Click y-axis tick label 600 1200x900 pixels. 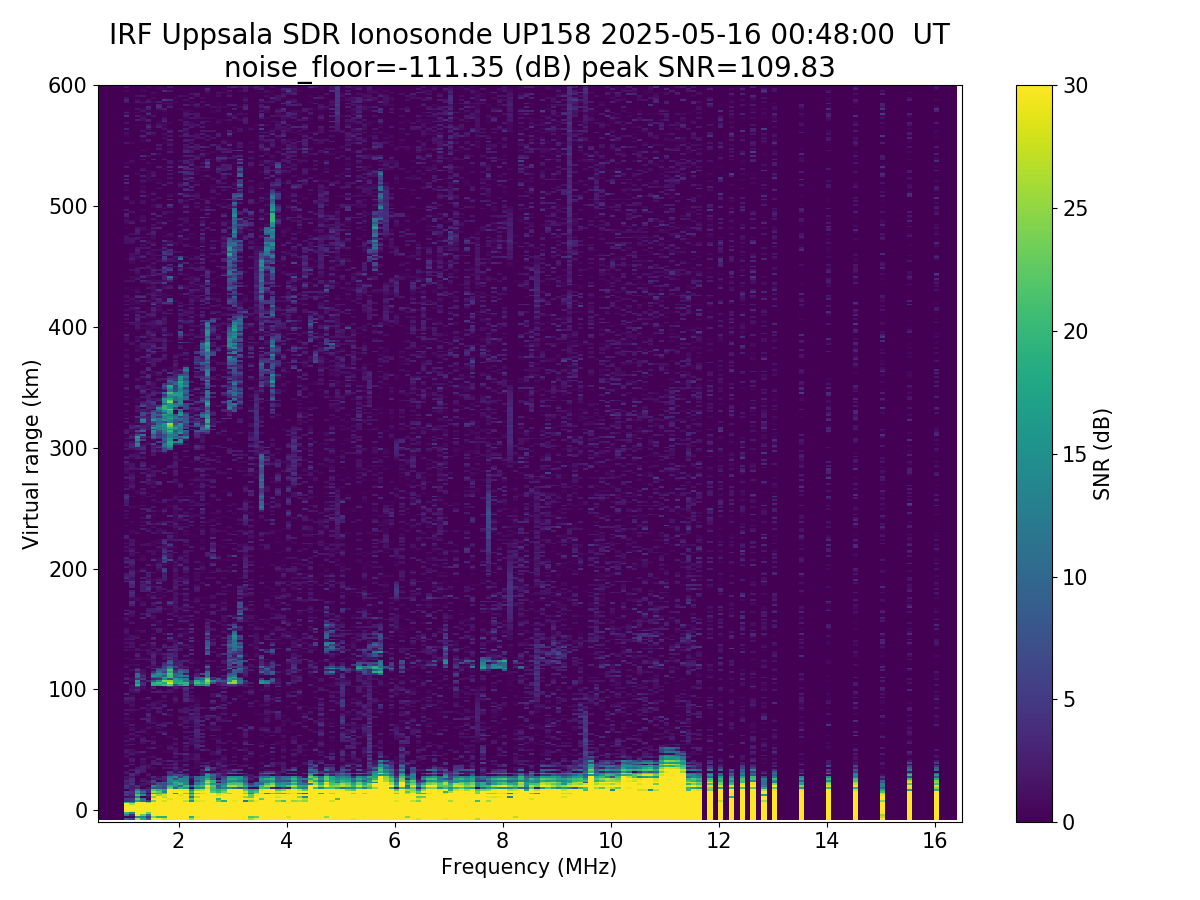(x=68, y=86)
